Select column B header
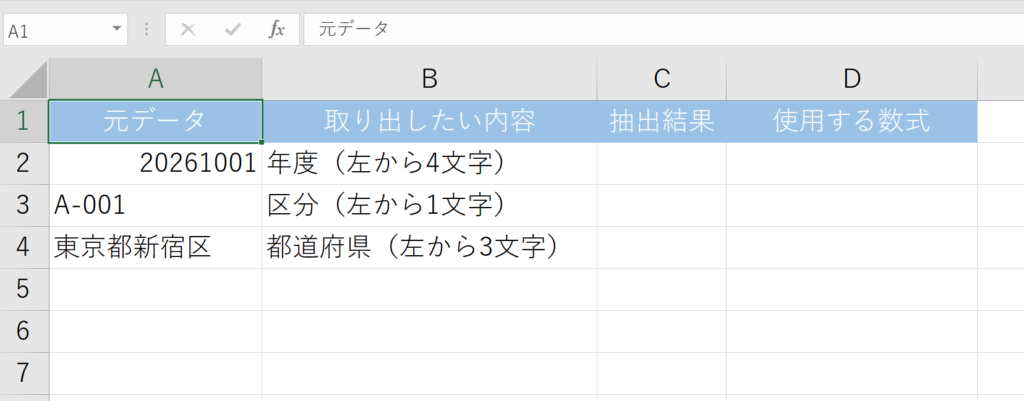This screenshot has width=1024, height=401. pos(429,79)
